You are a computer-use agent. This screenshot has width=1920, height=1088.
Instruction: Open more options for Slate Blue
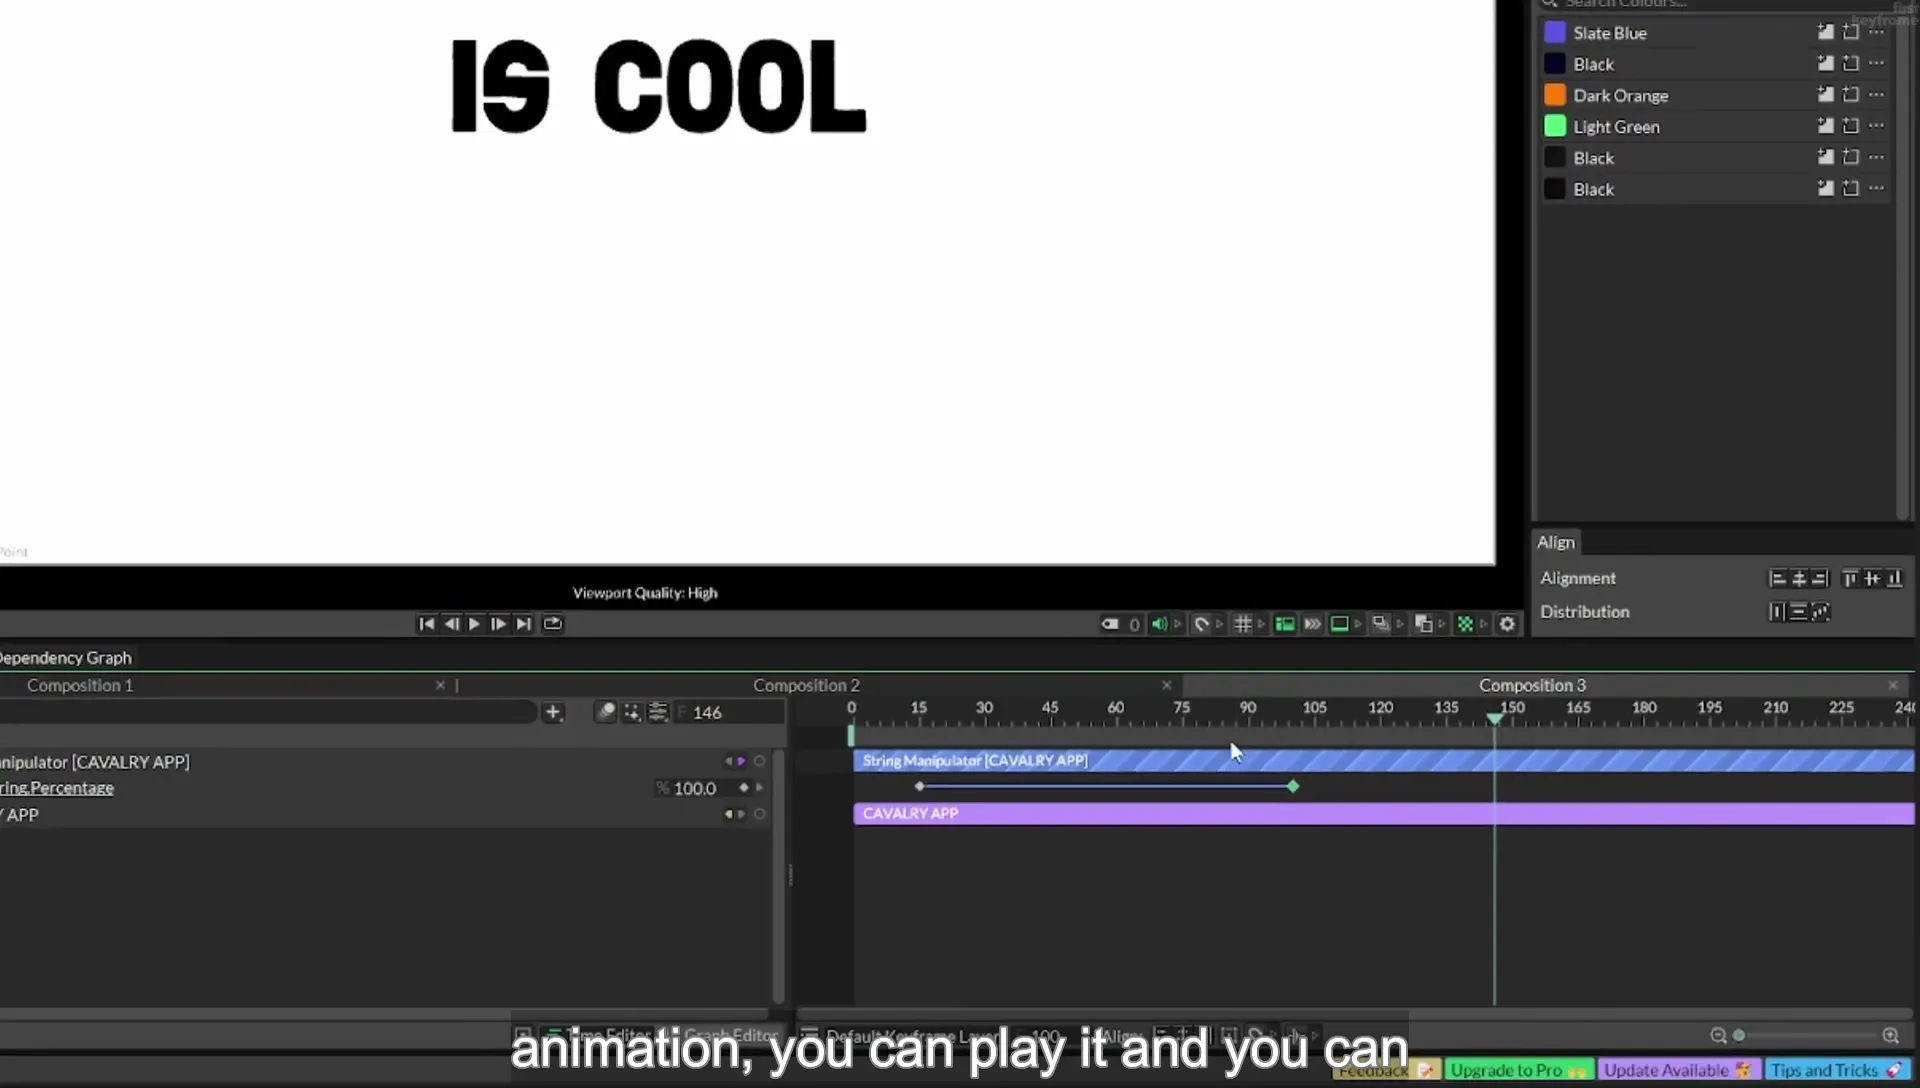[1877, 32]
